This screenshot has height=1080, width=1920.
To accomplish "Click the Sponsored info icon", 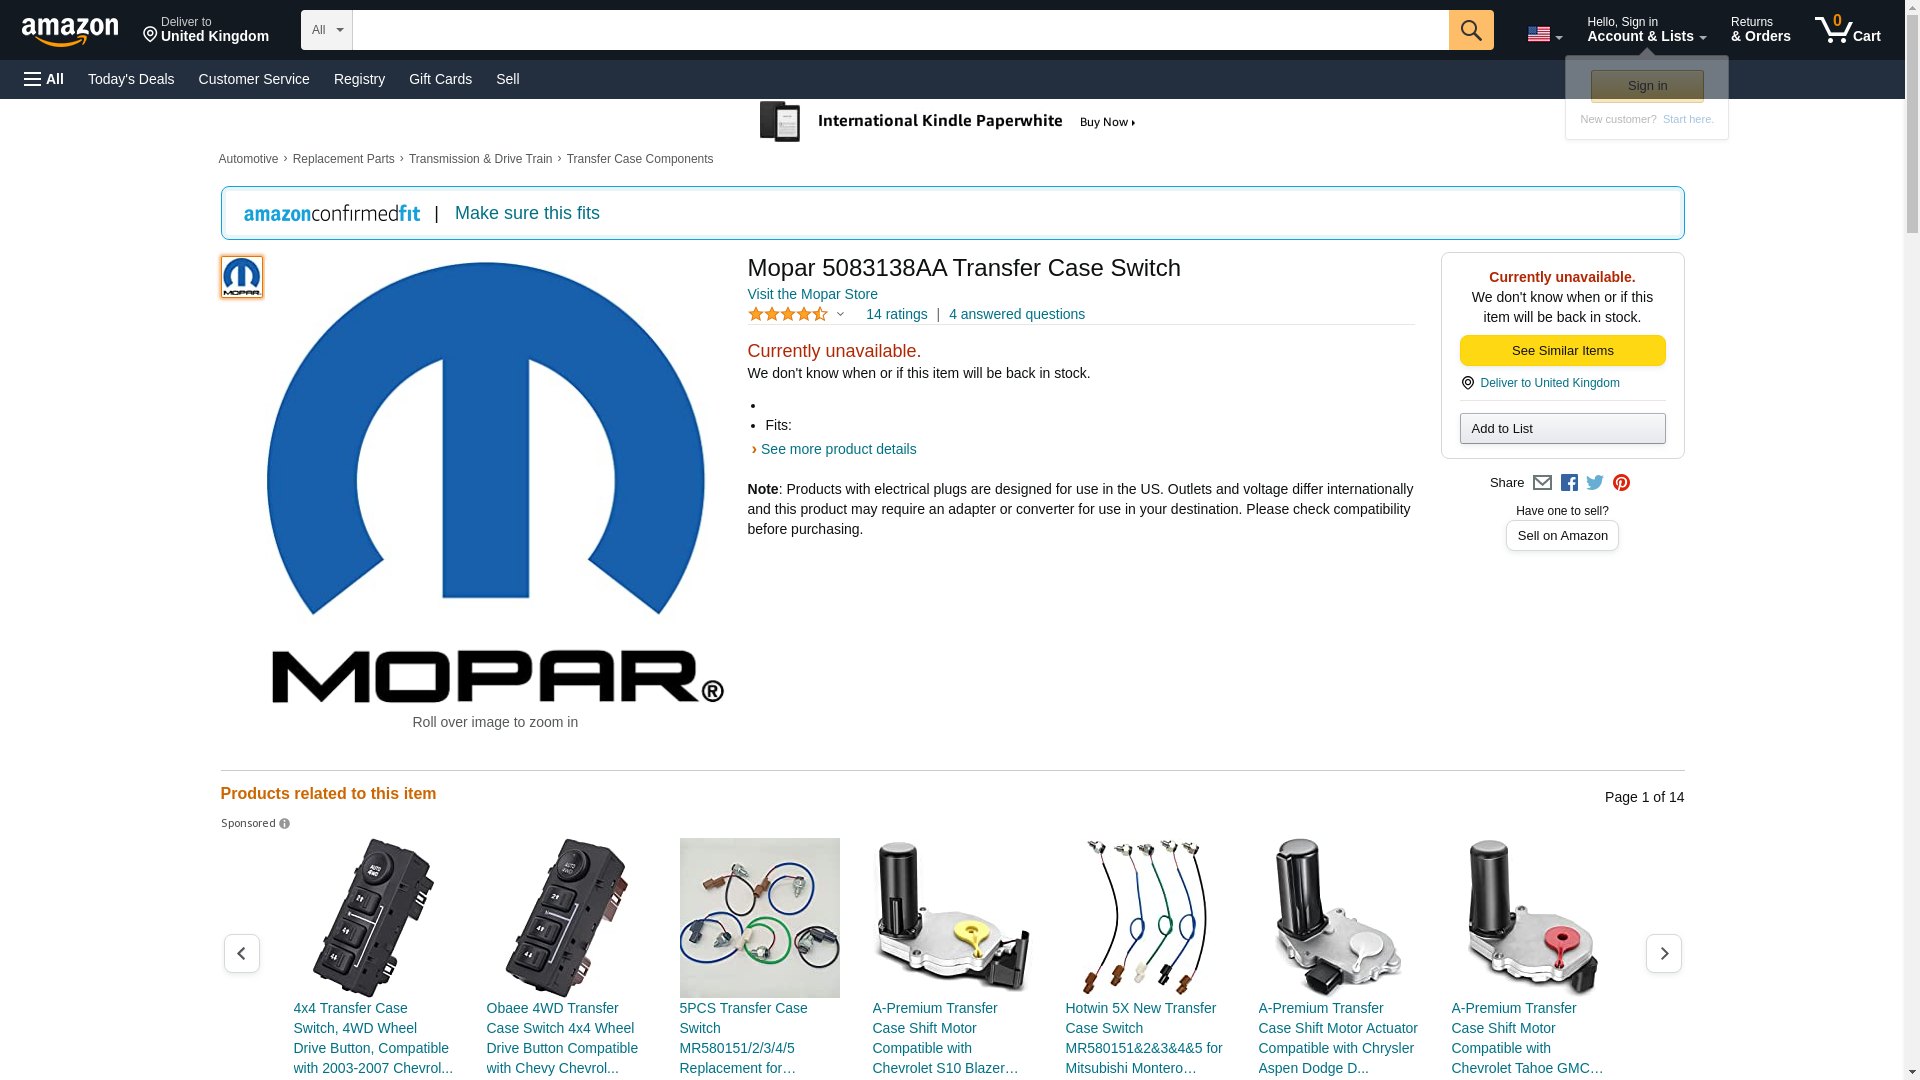I will (x=284, y=824).
